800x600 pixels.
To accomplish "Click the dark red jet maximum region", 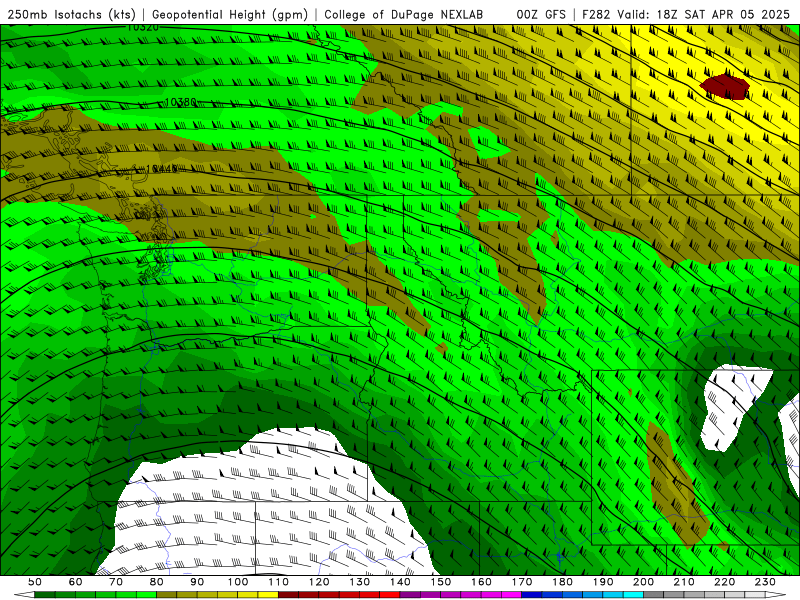I will 724,86.
